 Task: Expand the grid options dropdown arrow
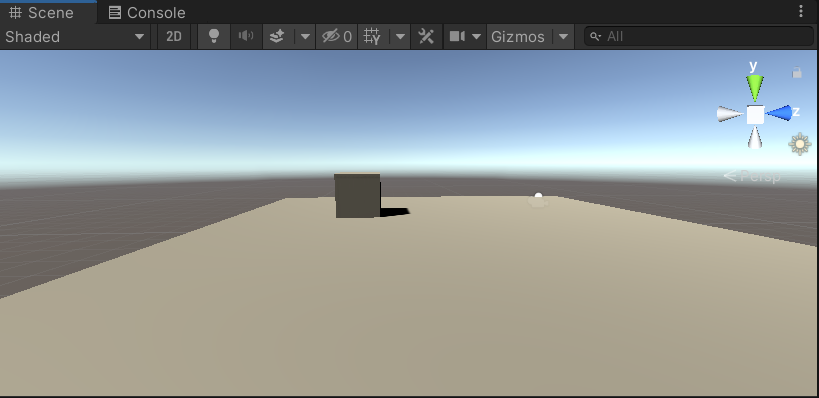click(x=401, y=37)
